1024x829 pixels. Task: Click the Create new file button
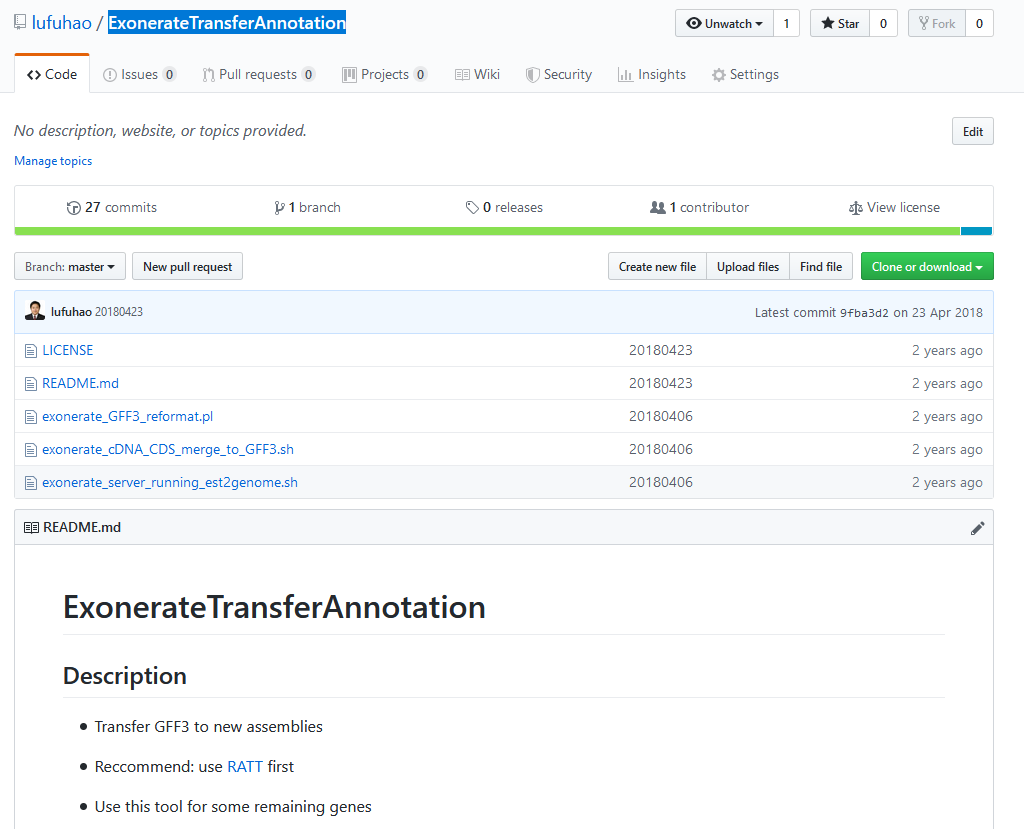[x=657, y=267]
